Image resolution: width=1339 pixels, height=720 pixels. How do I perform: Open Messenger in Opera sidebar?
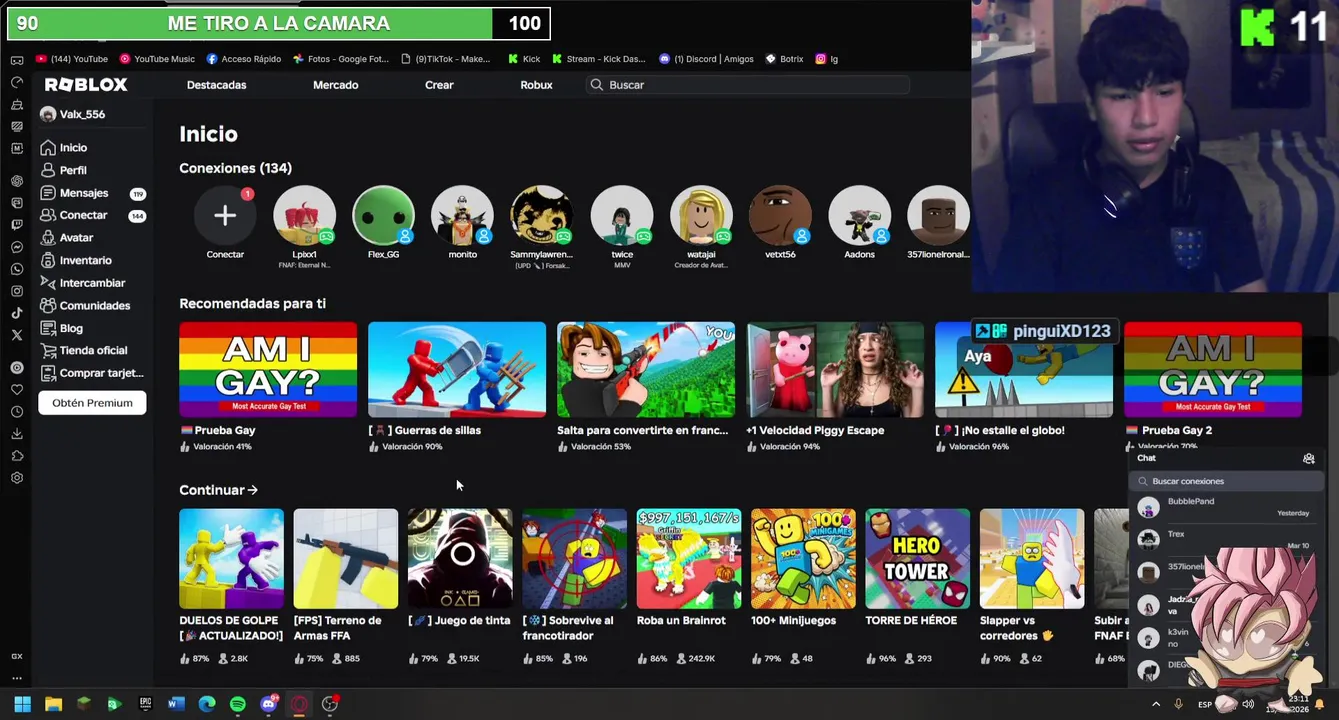point(17,247)
